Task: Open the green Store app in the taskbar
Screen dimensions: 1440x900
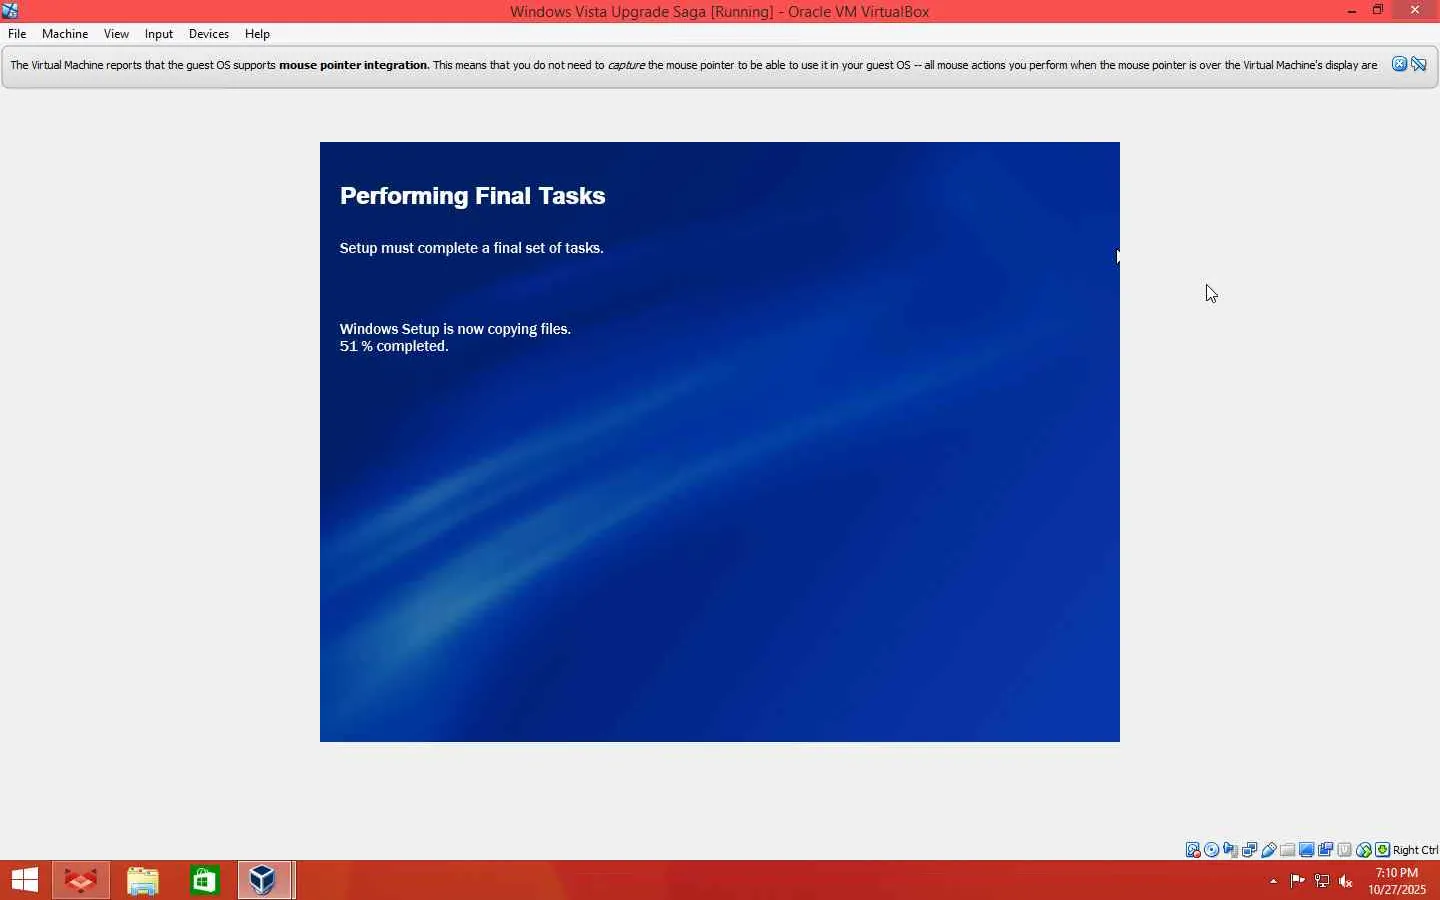Action: (x=205, y=880)
